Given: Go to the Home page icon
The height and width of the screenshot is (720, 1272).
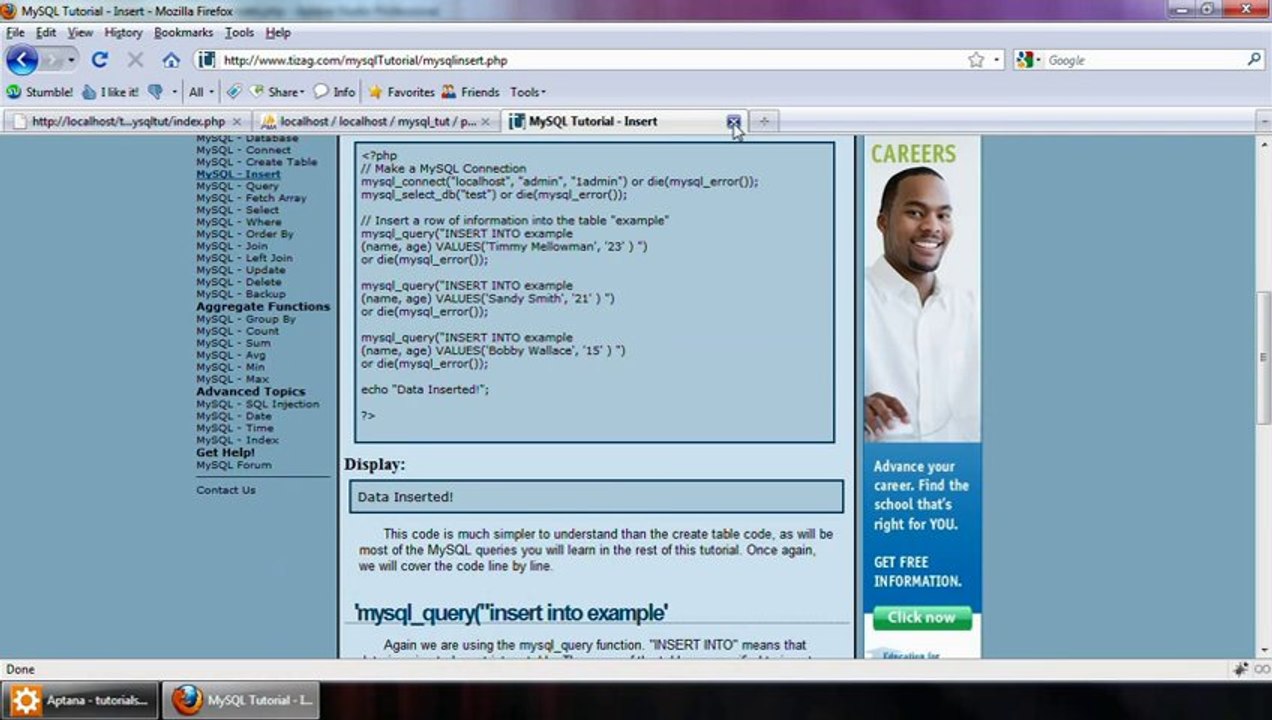Looking at the screenshot, I should (x=171, y=60).
